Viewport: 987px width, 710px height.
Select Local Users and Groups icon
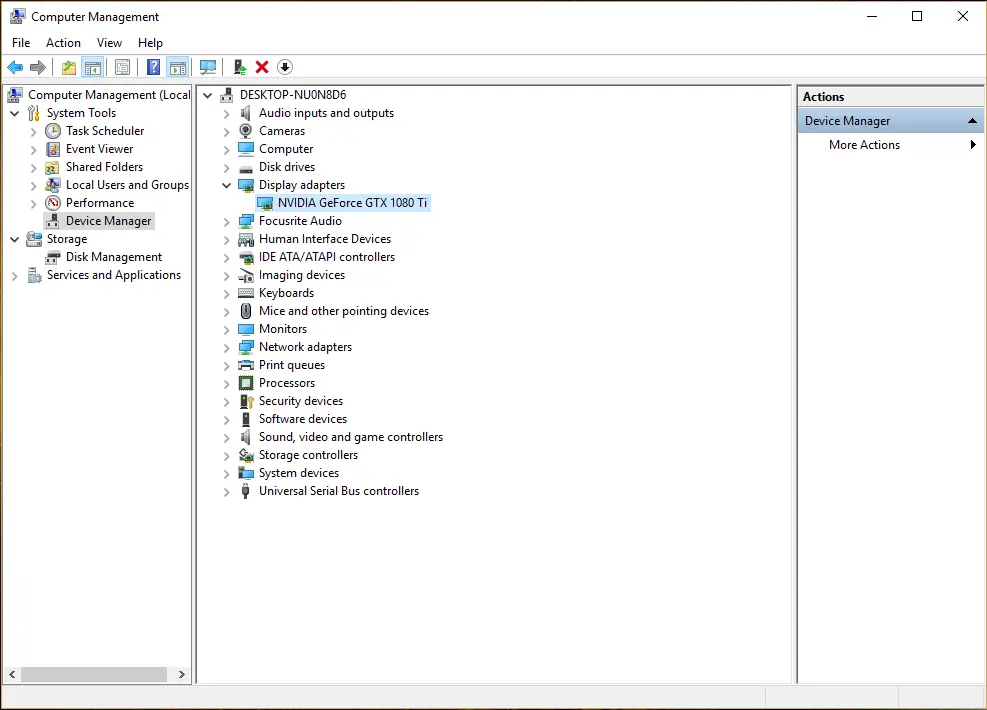click(x=53, y=185)
